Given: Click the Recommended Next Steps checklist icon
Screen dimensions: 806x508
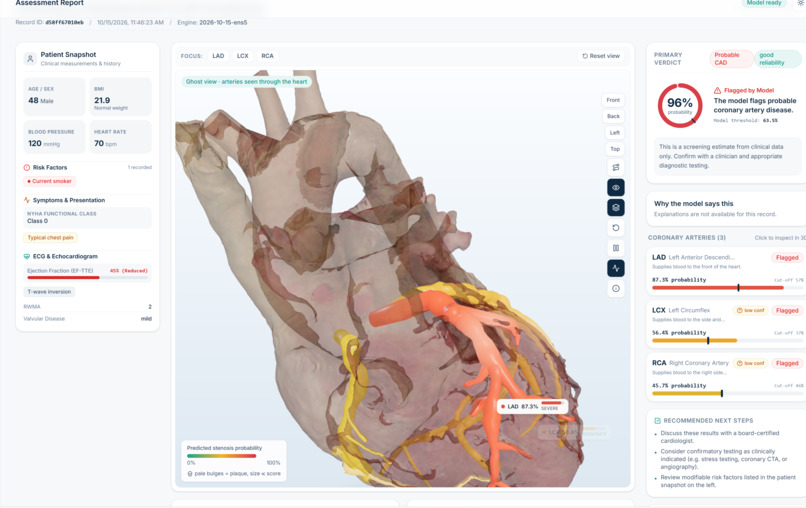Looking at the screenshot, I should 657,421.
